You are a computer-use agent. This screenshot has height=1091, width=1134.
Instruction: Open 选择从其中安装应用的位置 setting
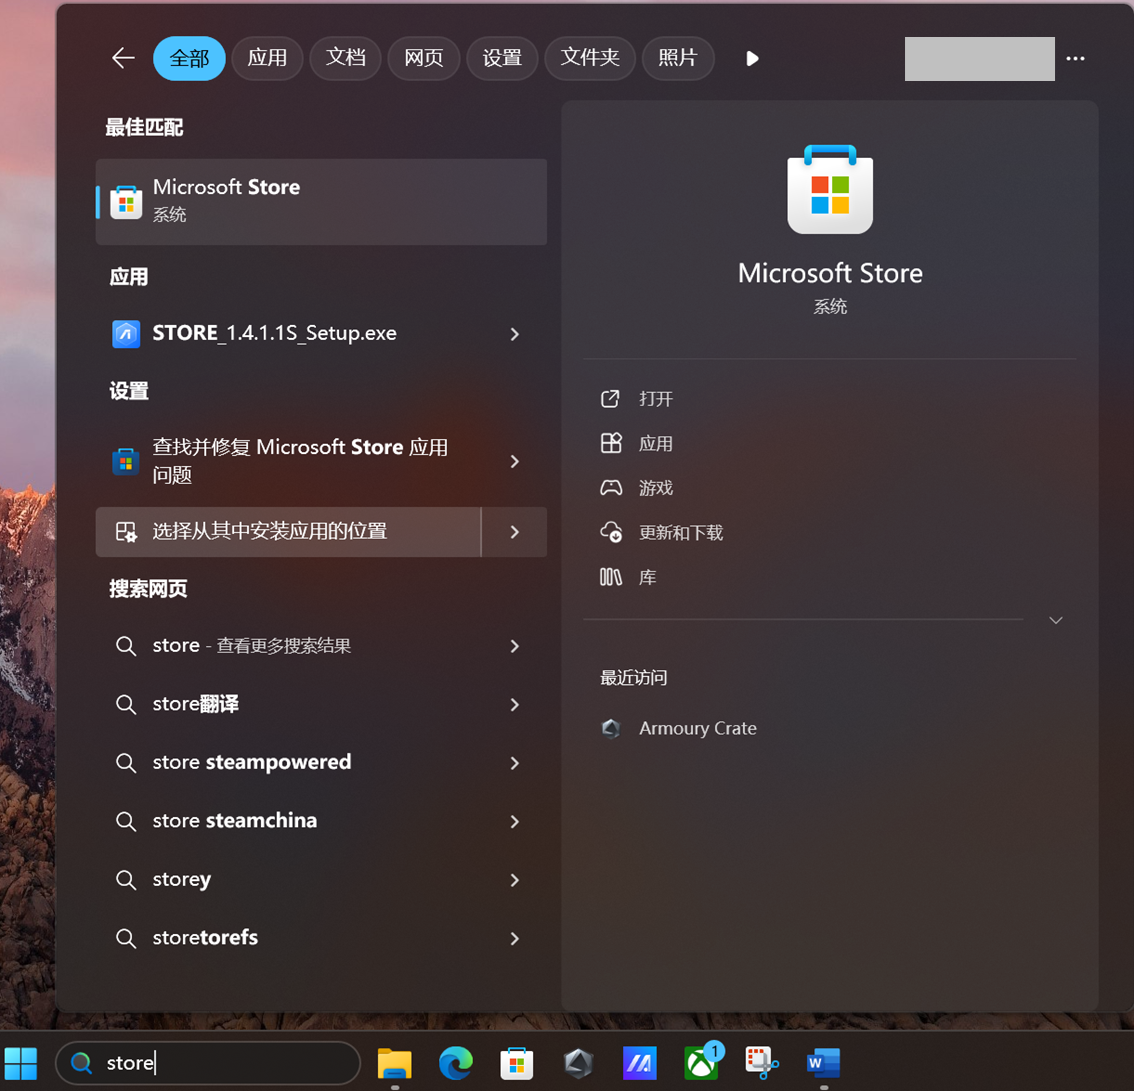pyautogui.click(x=289, y=531)
